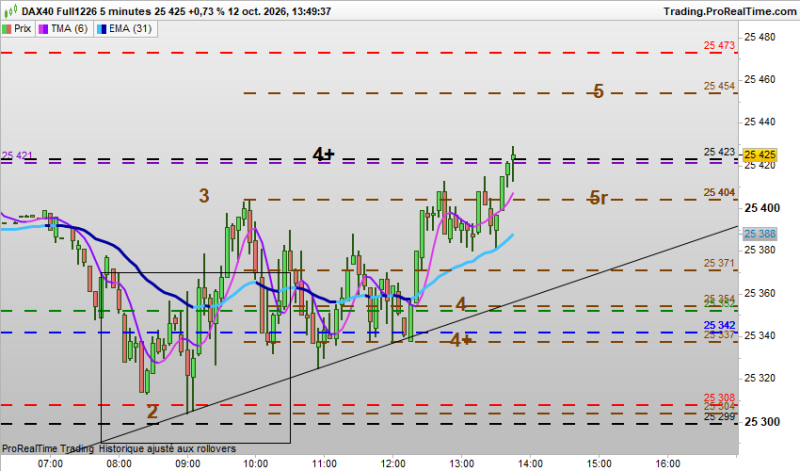
Task: Select the 25 388 EMA value tag
Action: [x=760, y=234]
